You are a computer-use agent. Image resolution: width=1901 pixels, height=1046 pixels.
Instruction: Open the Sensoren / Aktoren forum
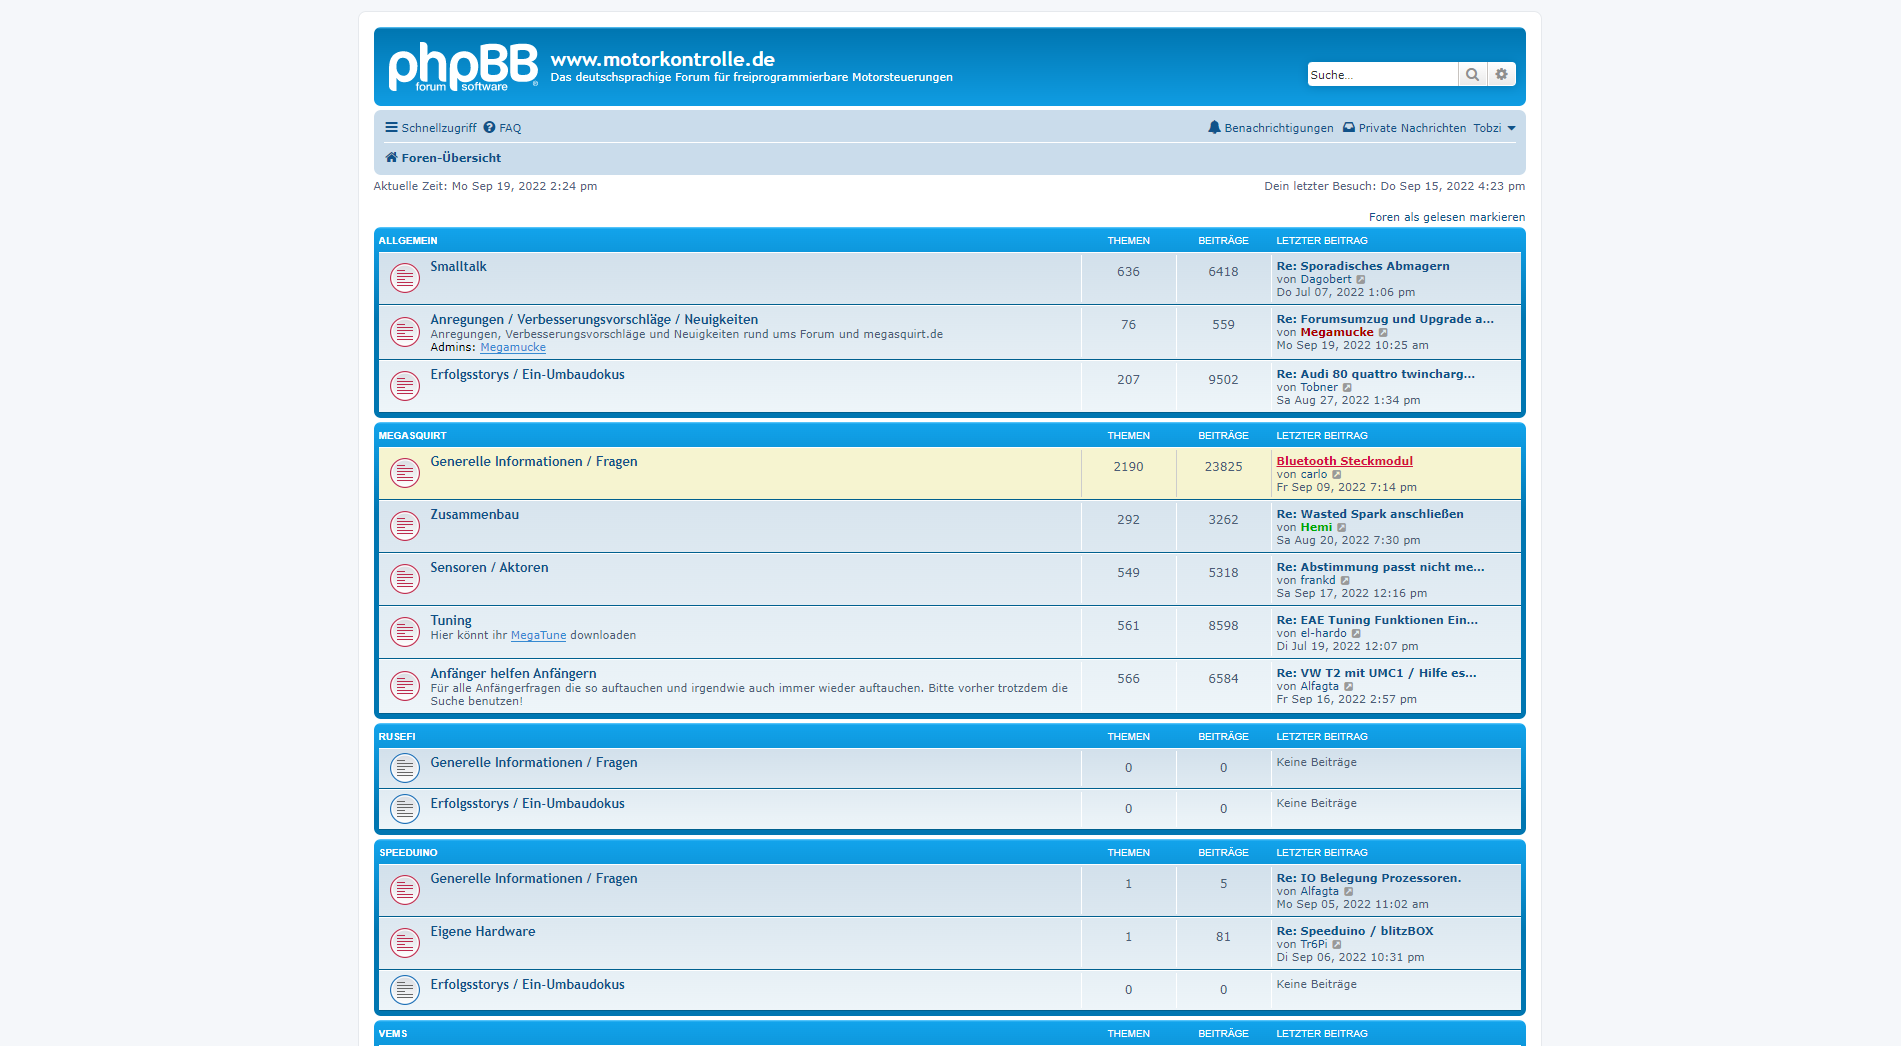489,568
